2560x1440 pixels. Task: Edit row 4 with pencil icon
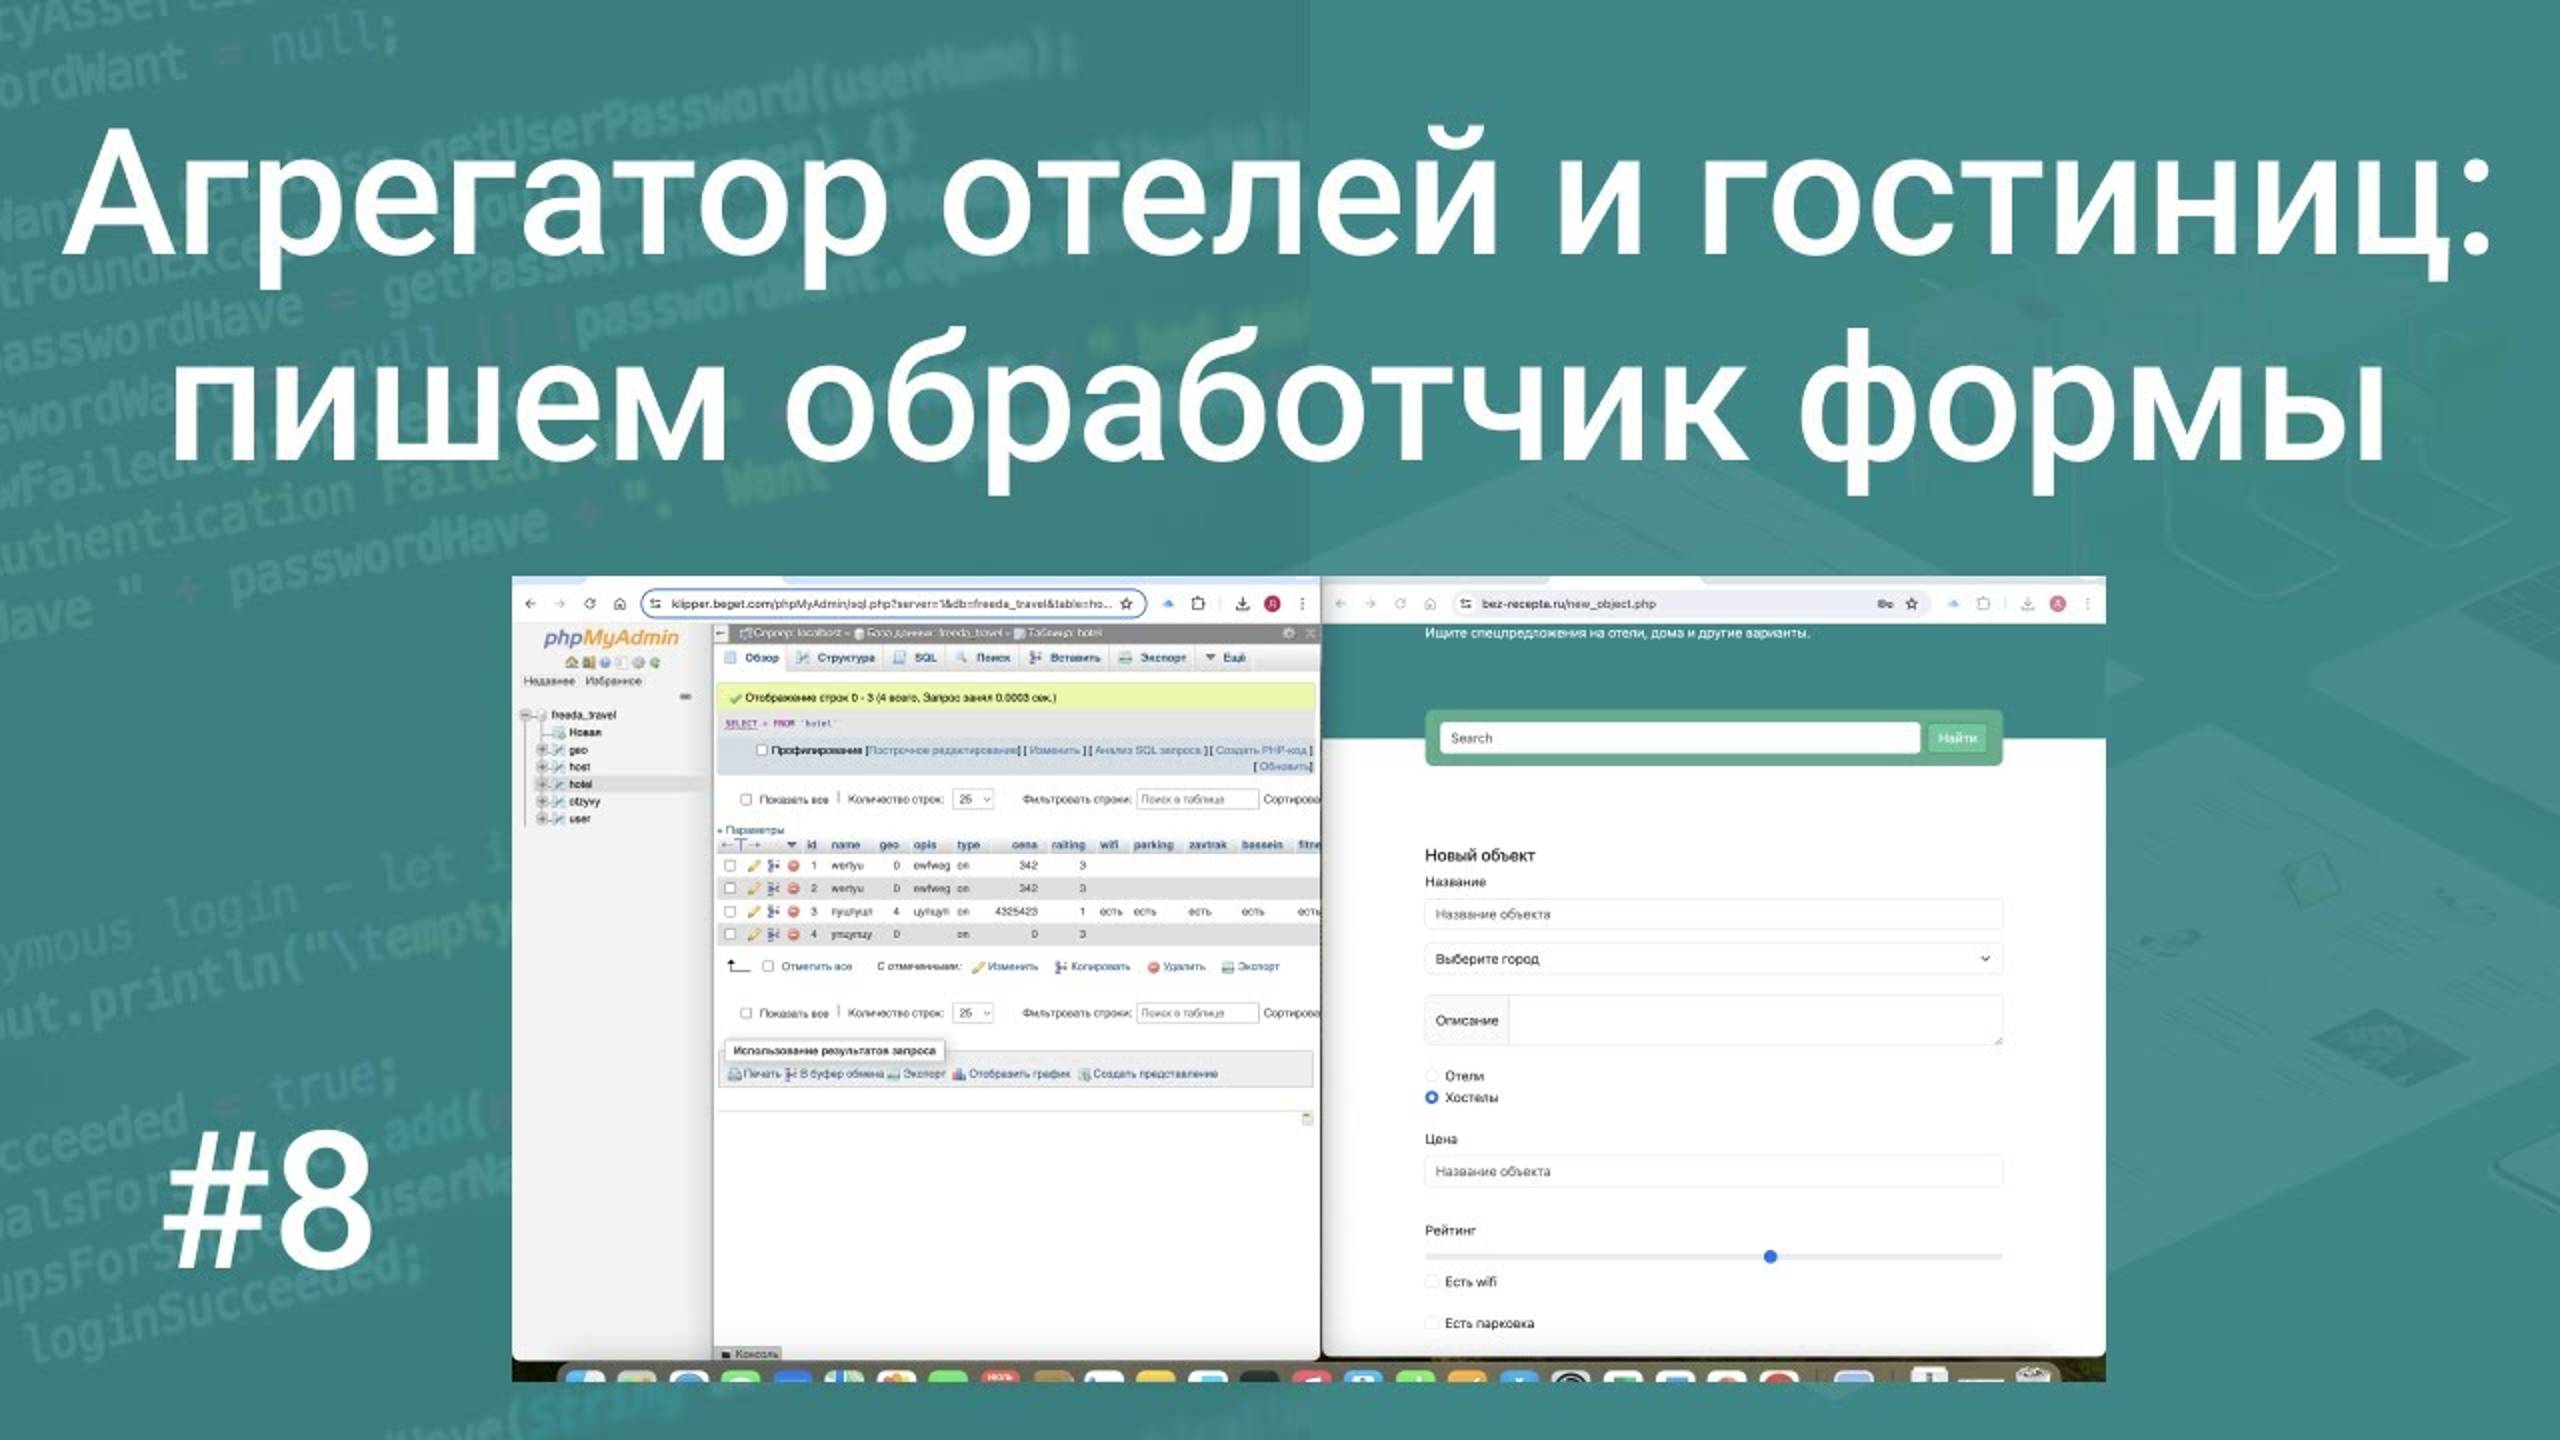[754, 934]
